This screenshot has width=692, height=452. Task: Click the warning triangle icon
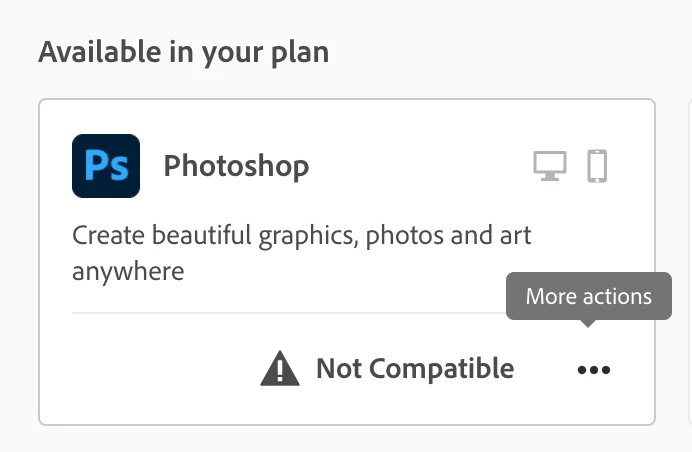pos(280,369)
